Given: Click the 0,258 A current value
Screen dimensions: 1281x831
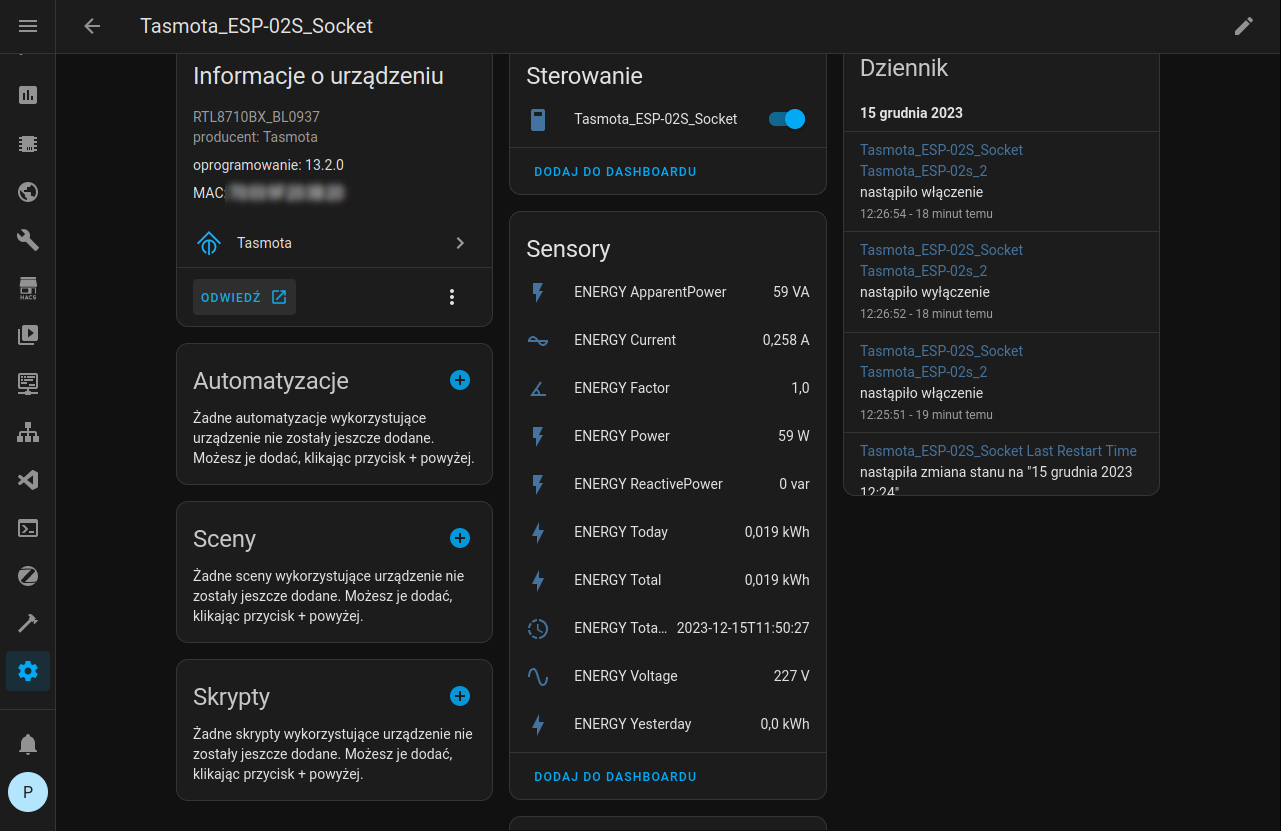Looking at the screenshot, I should point(786,340).
